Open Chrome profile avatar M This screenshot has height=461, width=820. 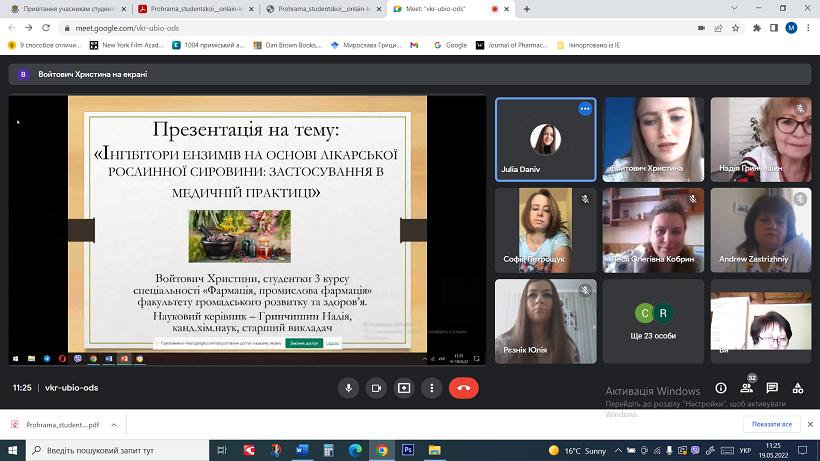point(791,28)
